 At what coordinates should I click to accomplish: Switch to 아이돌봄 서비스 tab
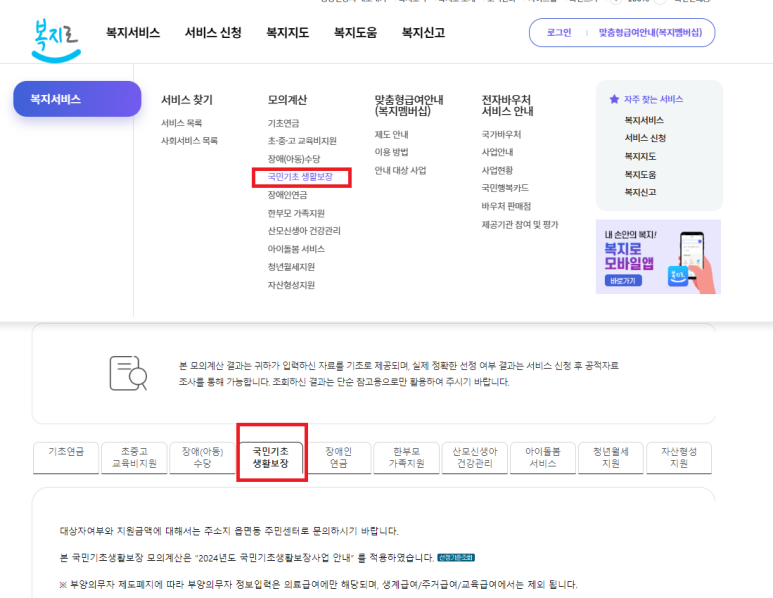click(543, 457)
